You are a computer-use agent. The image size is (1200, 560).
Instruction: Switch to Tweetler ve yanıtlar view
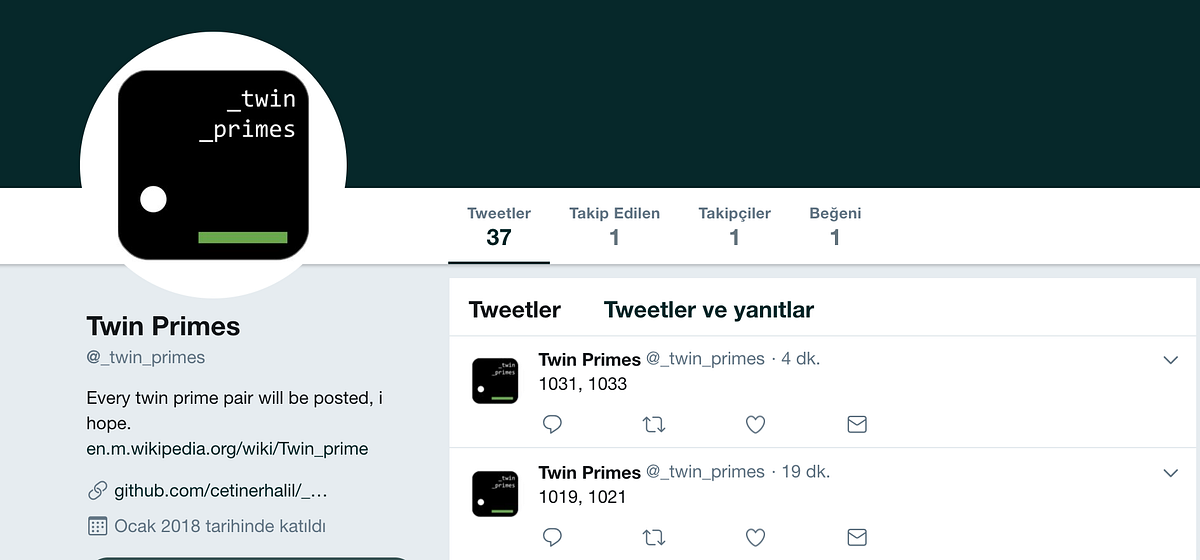point(709,310)
